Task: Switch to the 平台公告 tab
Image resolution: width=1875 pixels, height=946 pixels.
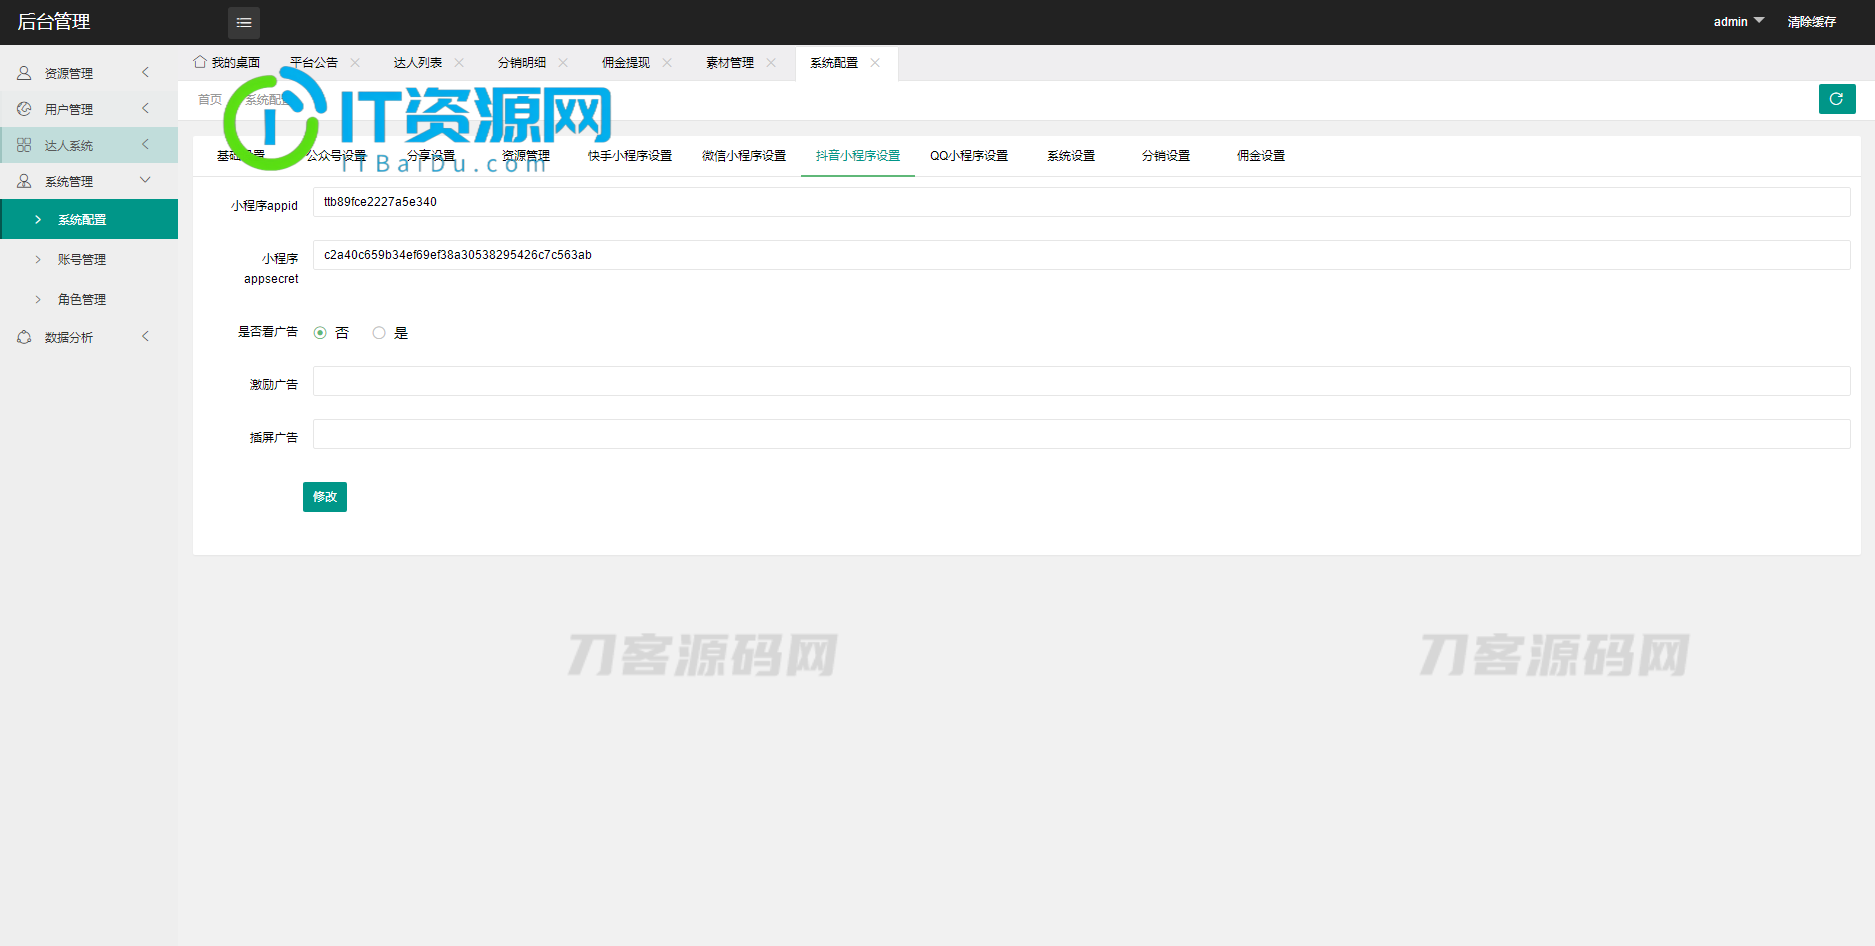Action: pos(314,62)
